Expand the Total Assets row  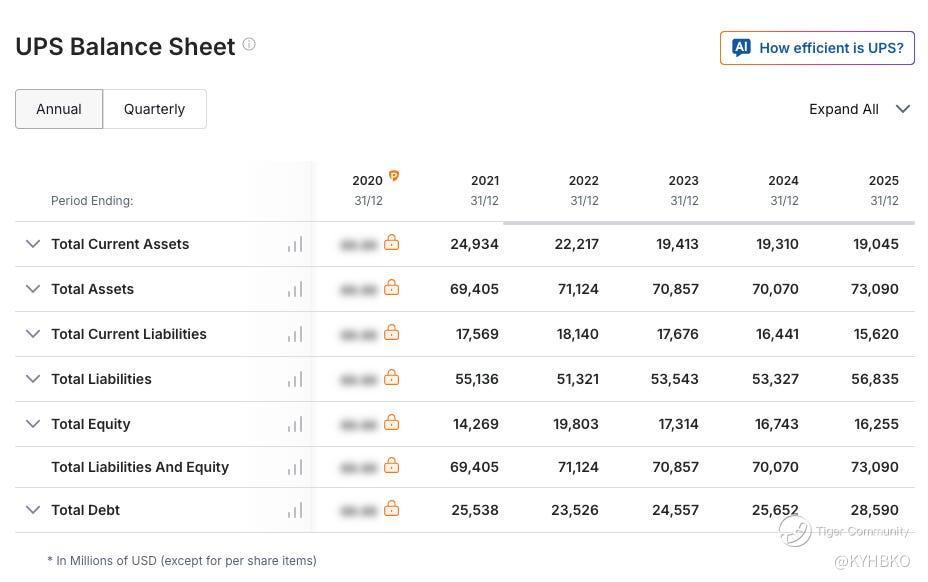coord(33,289)
